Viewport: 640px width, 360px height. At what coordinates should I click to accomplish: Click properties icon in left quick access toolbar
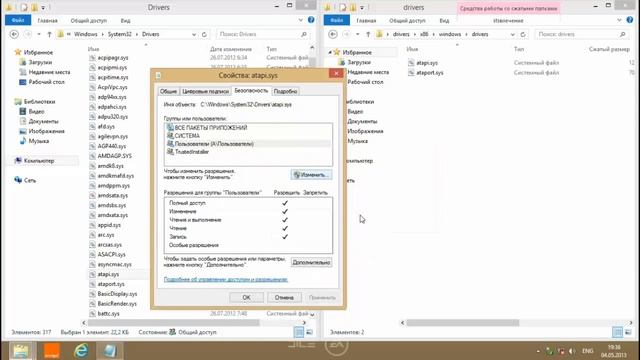point(24,7)
